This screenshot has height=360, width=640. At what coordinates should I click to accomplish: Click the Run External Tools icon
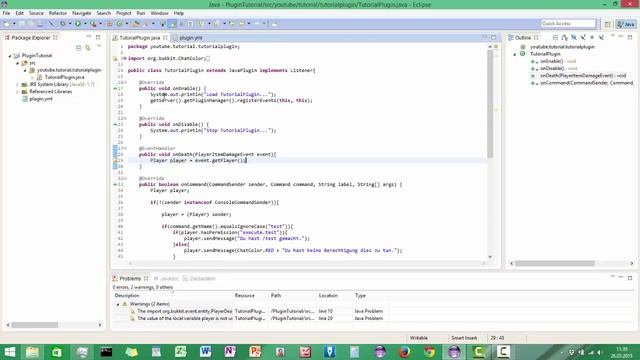pyautogui.click(x=93, y=24)
